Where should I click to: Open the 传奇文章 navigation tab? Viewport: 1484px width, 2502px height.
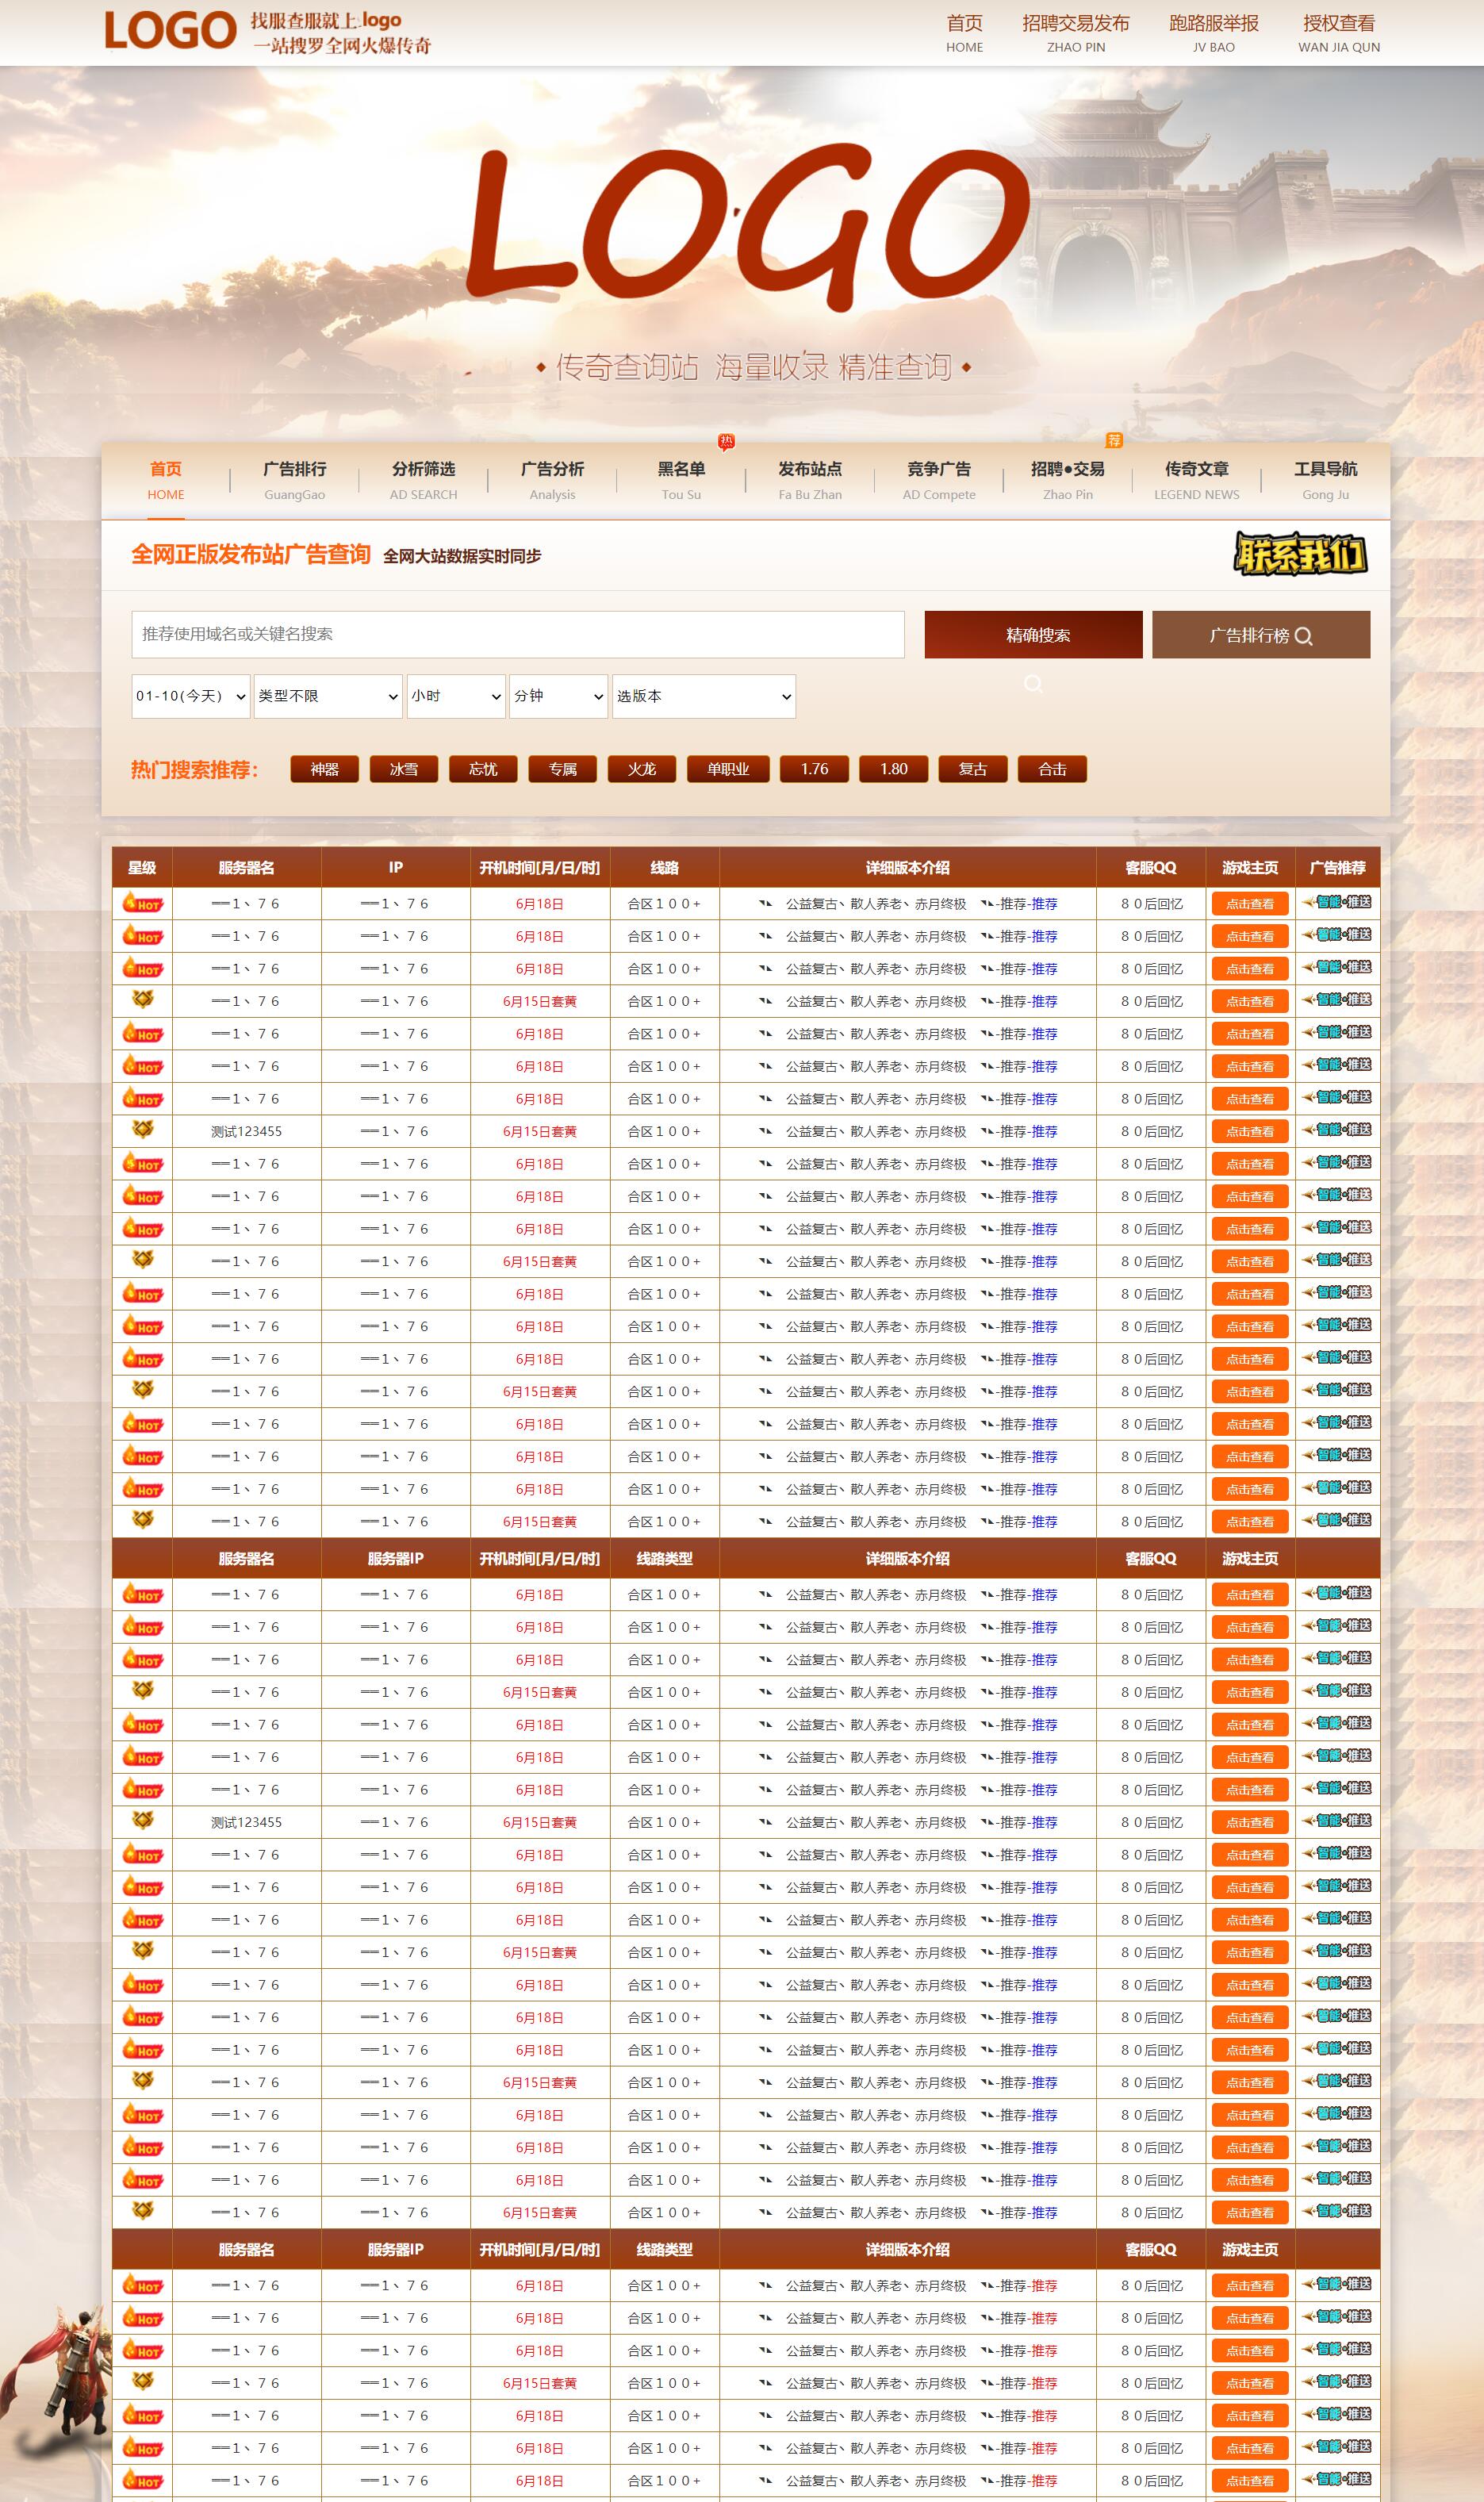click(x=1196, y=480)
